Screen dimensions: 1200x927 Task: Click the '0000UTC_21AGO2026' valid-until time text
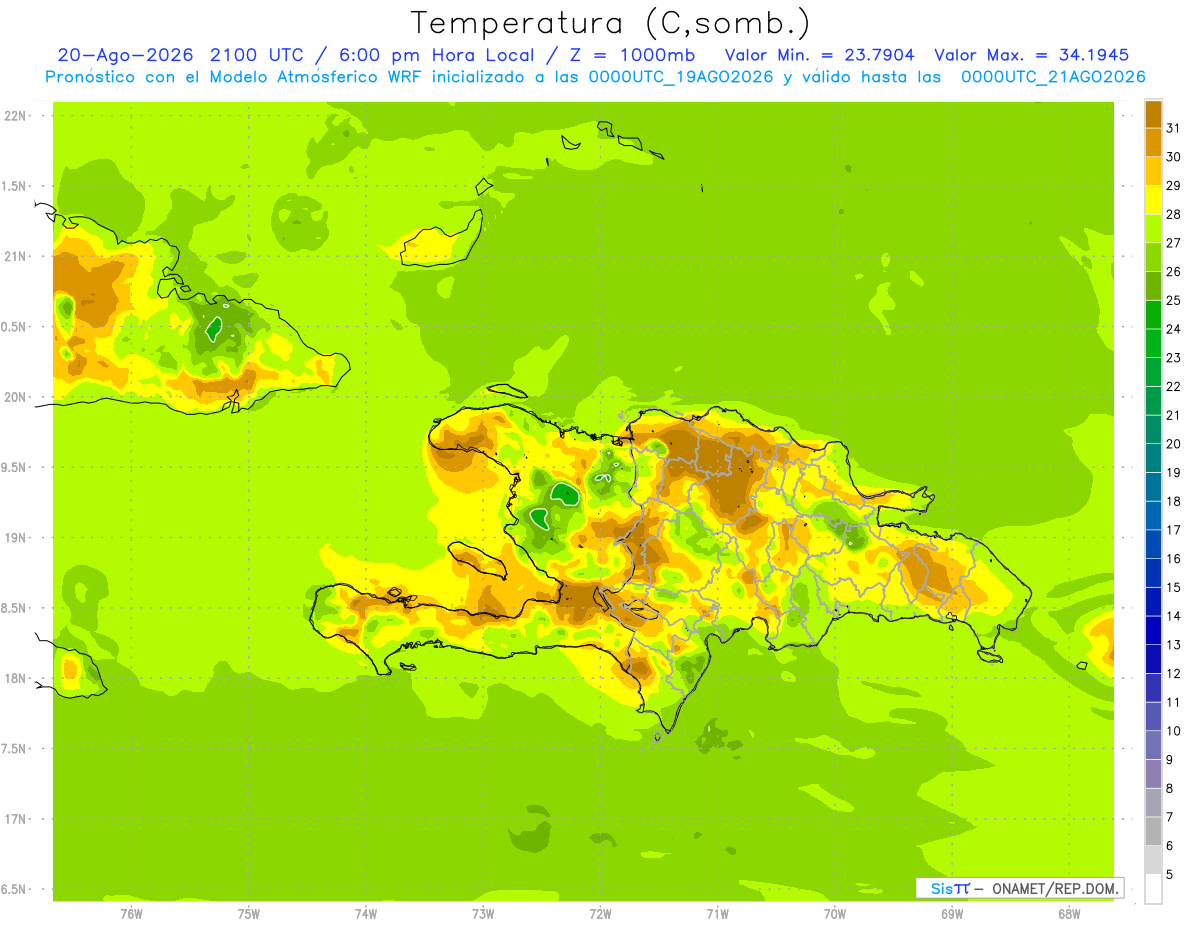pos(1054,77)
